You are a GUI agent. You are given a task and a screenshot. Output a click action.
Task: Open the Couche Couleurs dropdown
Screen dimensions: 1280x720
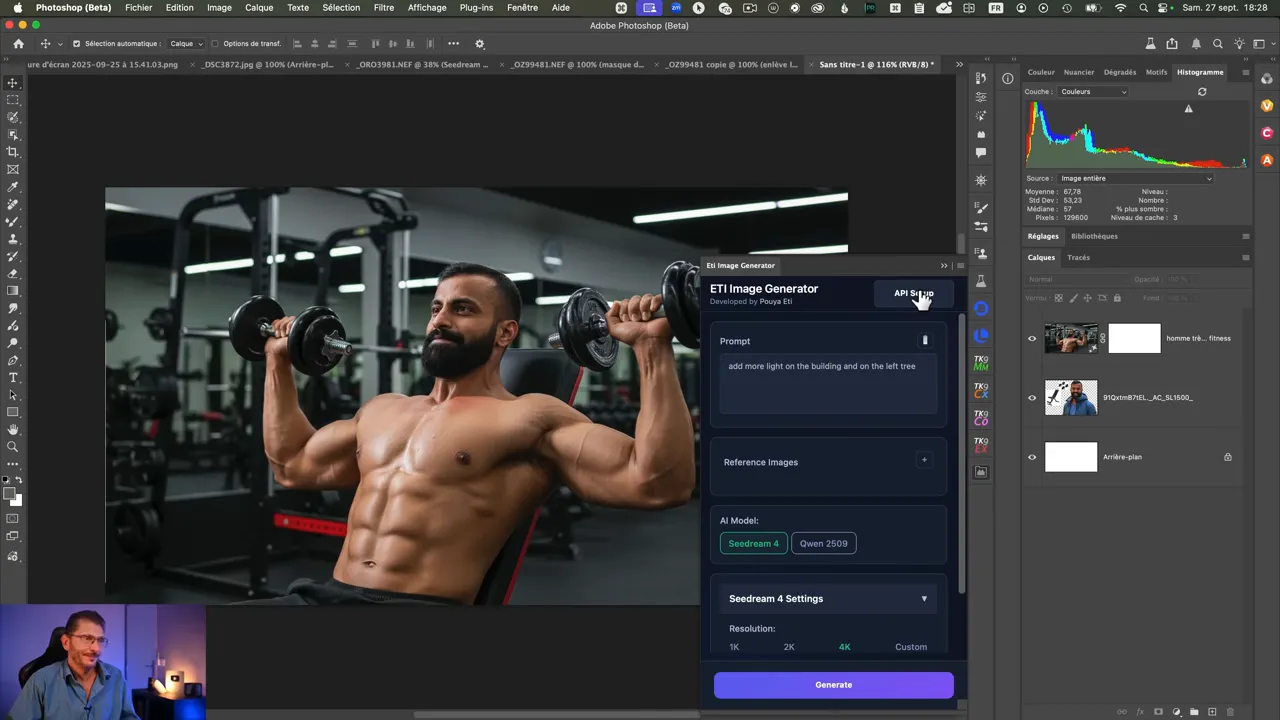pos(1093,92)
